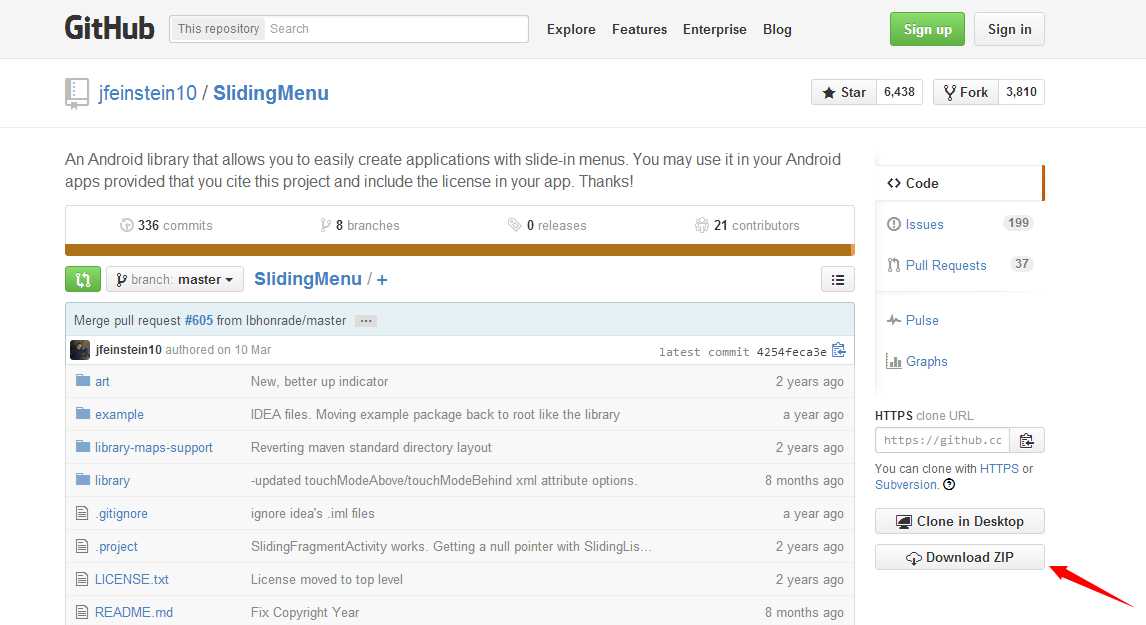Click the GitHub logo
Screen dimensions: 1146x625
click(110, 29)
